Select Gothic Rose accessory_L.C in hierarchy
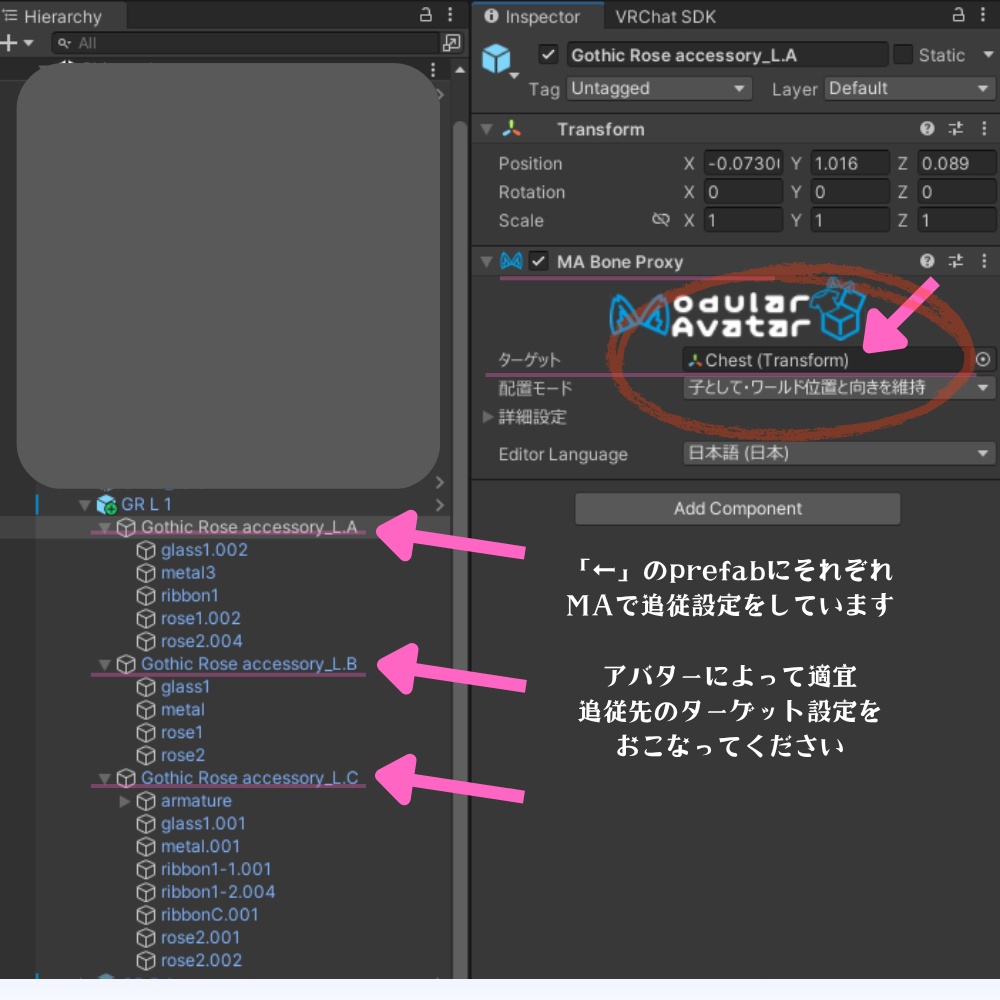1000x1000 pixels. 249,778
